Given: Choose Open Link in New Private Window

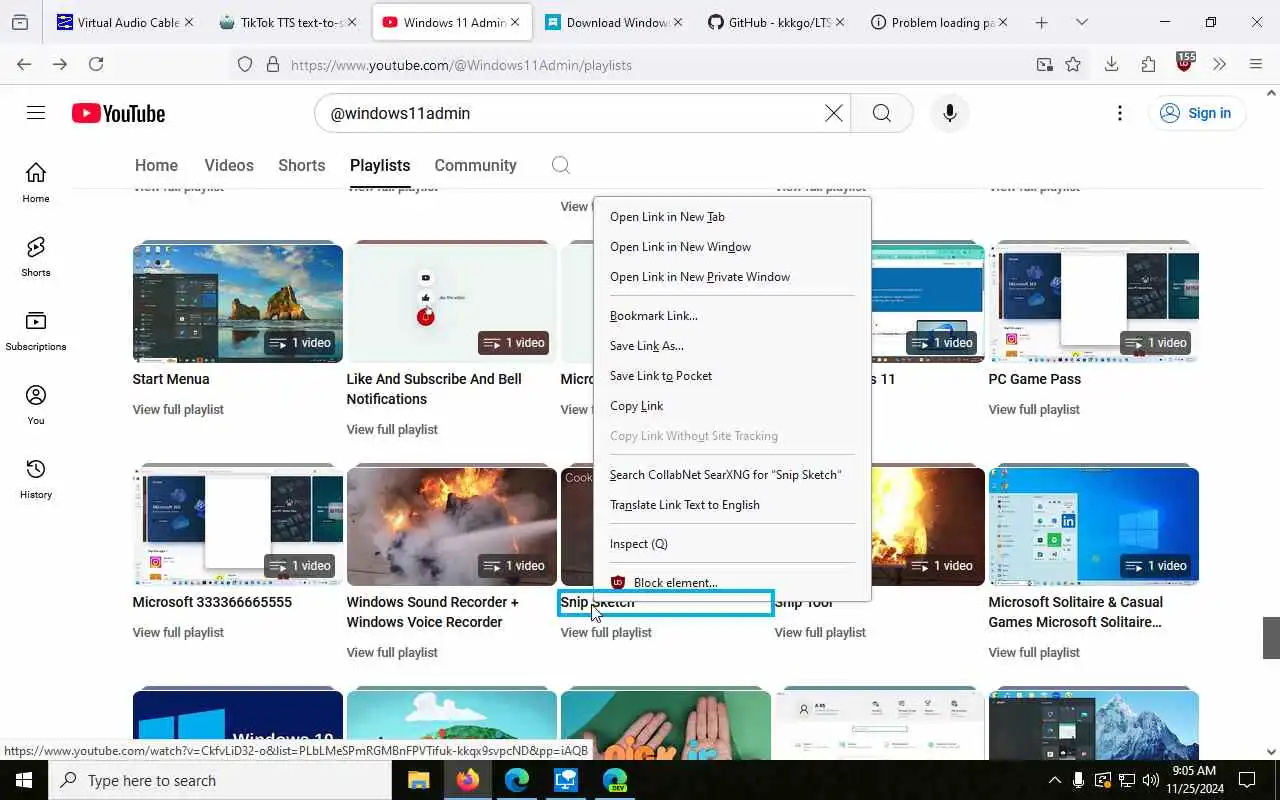Looking at the screenshot, I should click(x=732, y=276).
